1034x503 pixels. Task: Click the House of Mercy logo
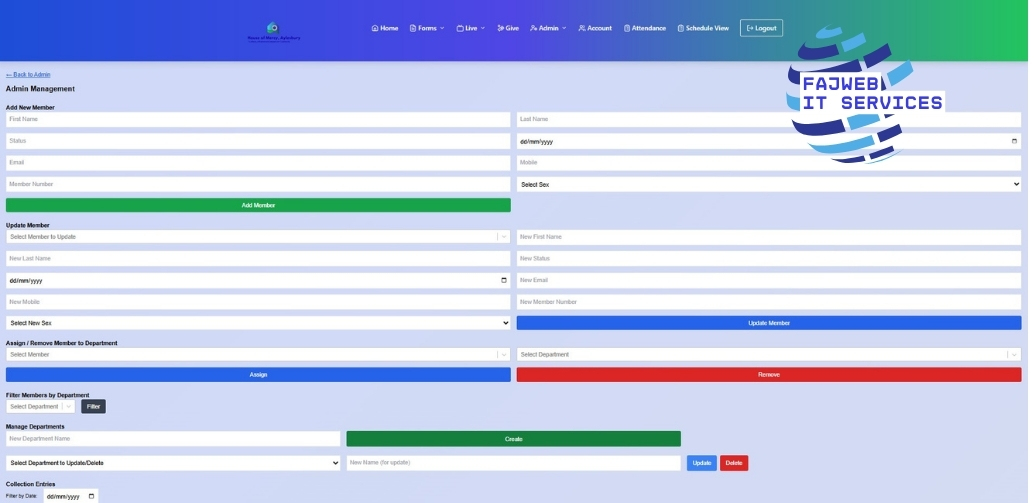[274, 32]
